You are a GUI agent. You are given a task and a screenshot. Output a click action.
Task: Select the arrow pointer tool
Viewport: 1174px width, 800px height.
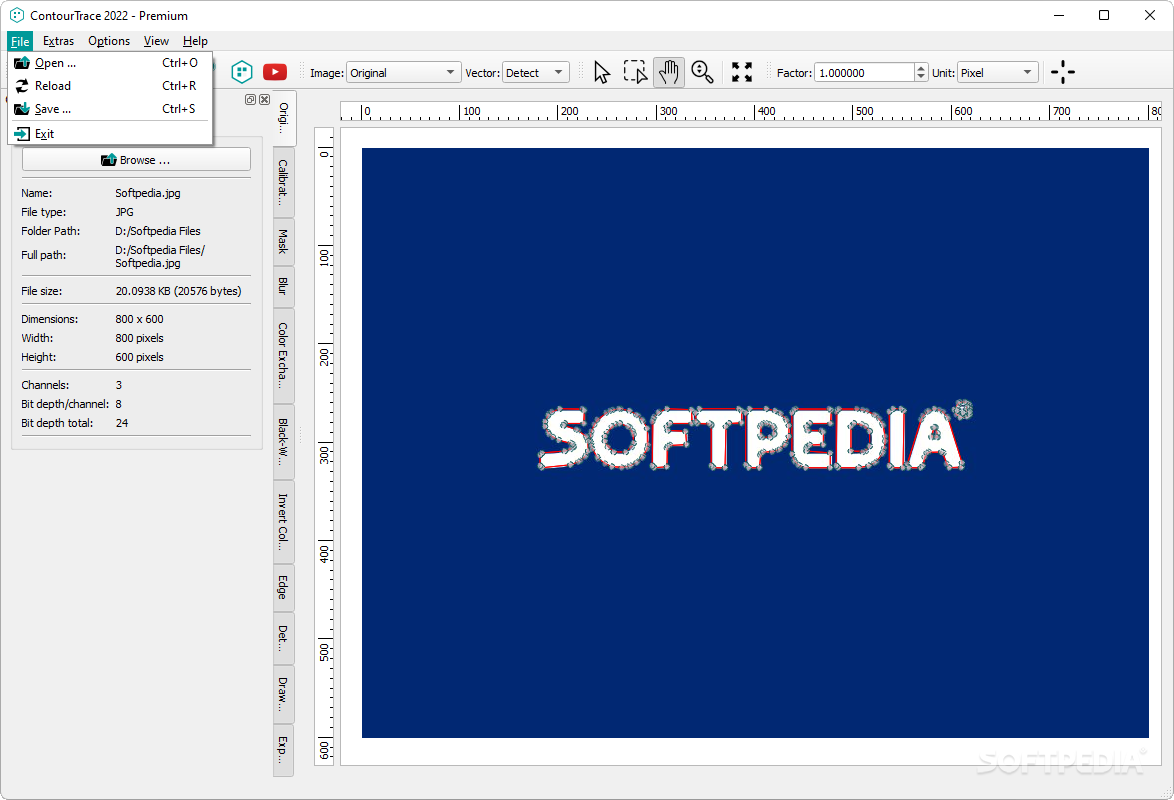click(x=602, y=72)
